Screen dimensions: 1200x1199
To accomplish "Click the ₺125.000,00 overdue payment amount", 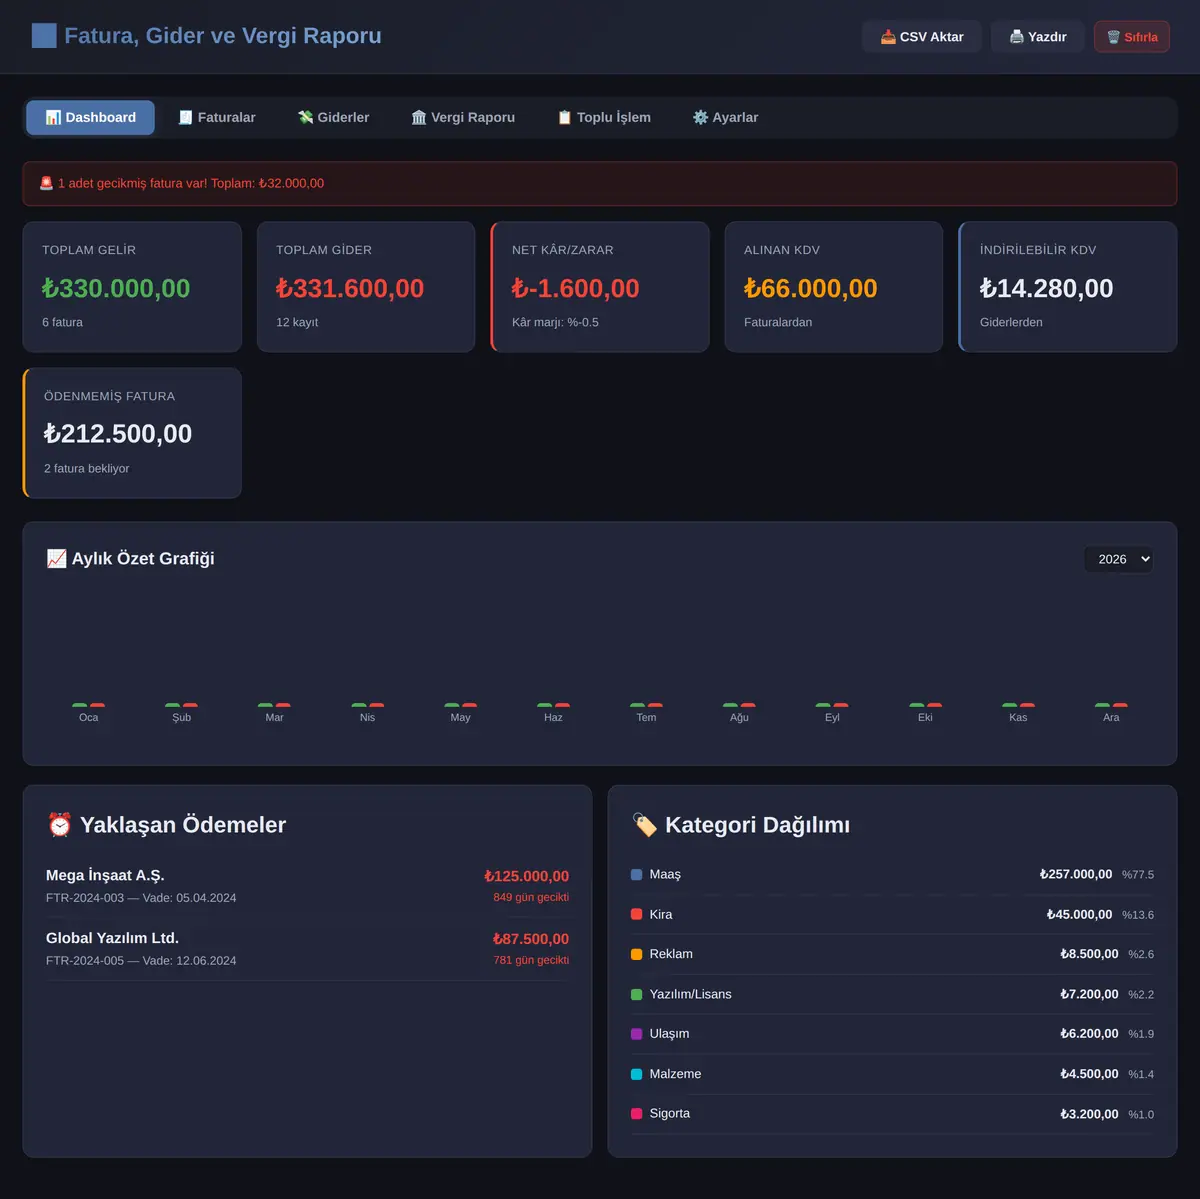I will [x=527, y=876].
